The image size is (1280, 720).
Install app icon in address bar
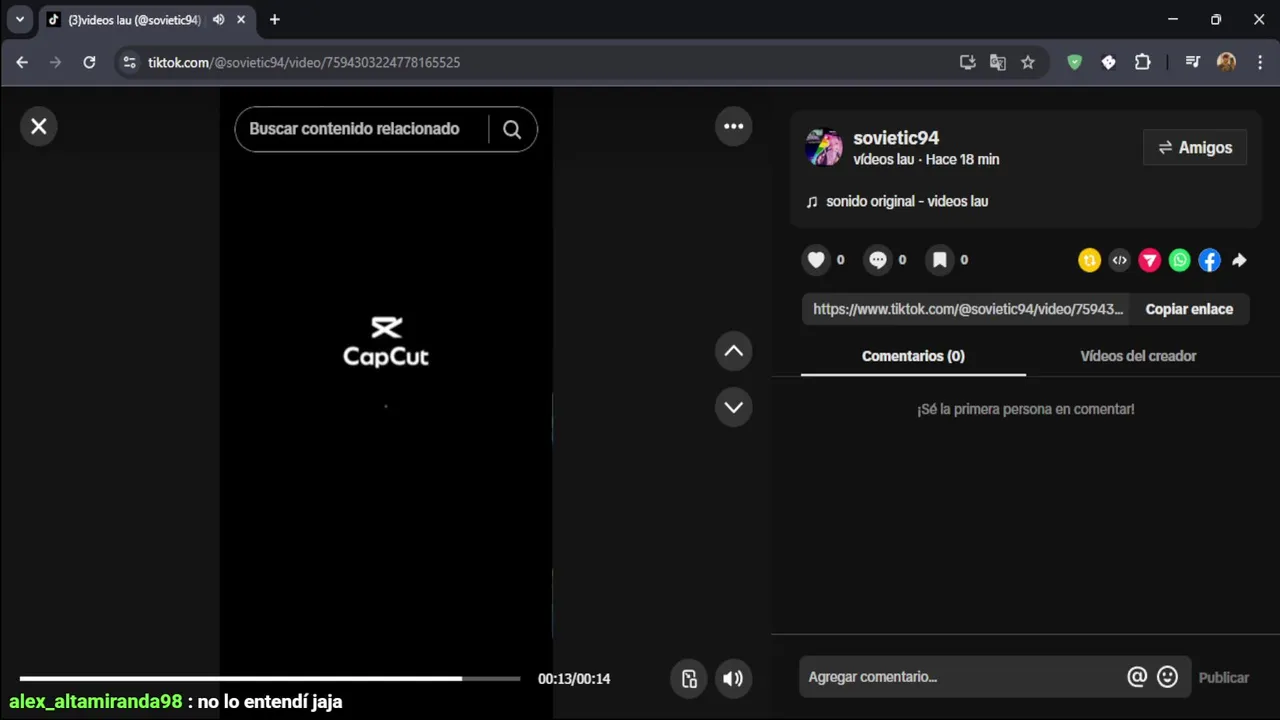967,62
